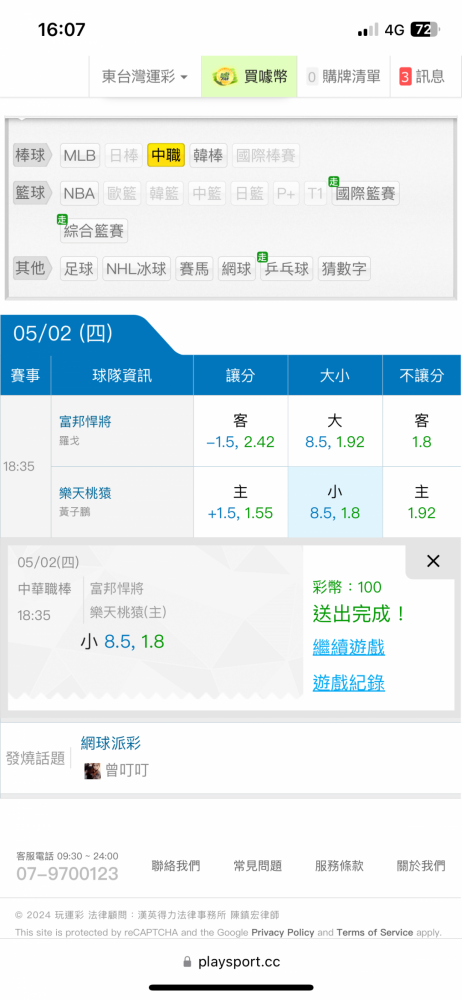Select the 中籃 tab
The height and width of the screenshot is (1000, 462).
[x=207, y=193]
